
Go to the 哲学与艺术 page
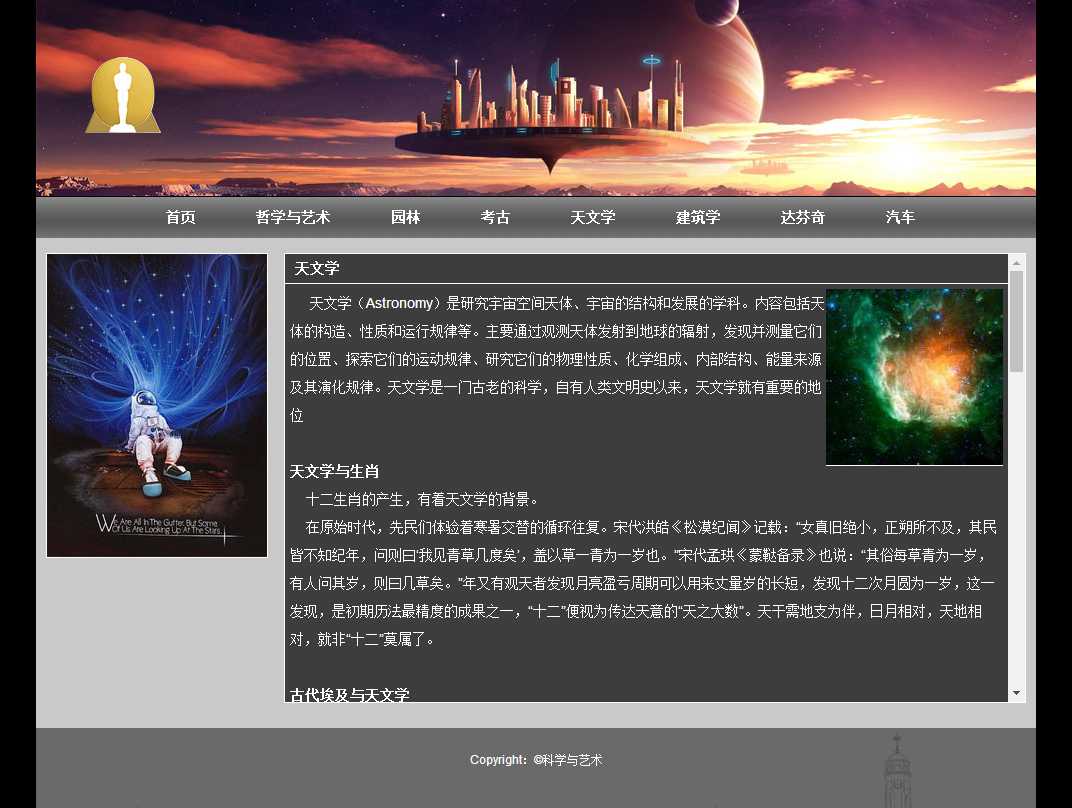[x=292, y=217]
